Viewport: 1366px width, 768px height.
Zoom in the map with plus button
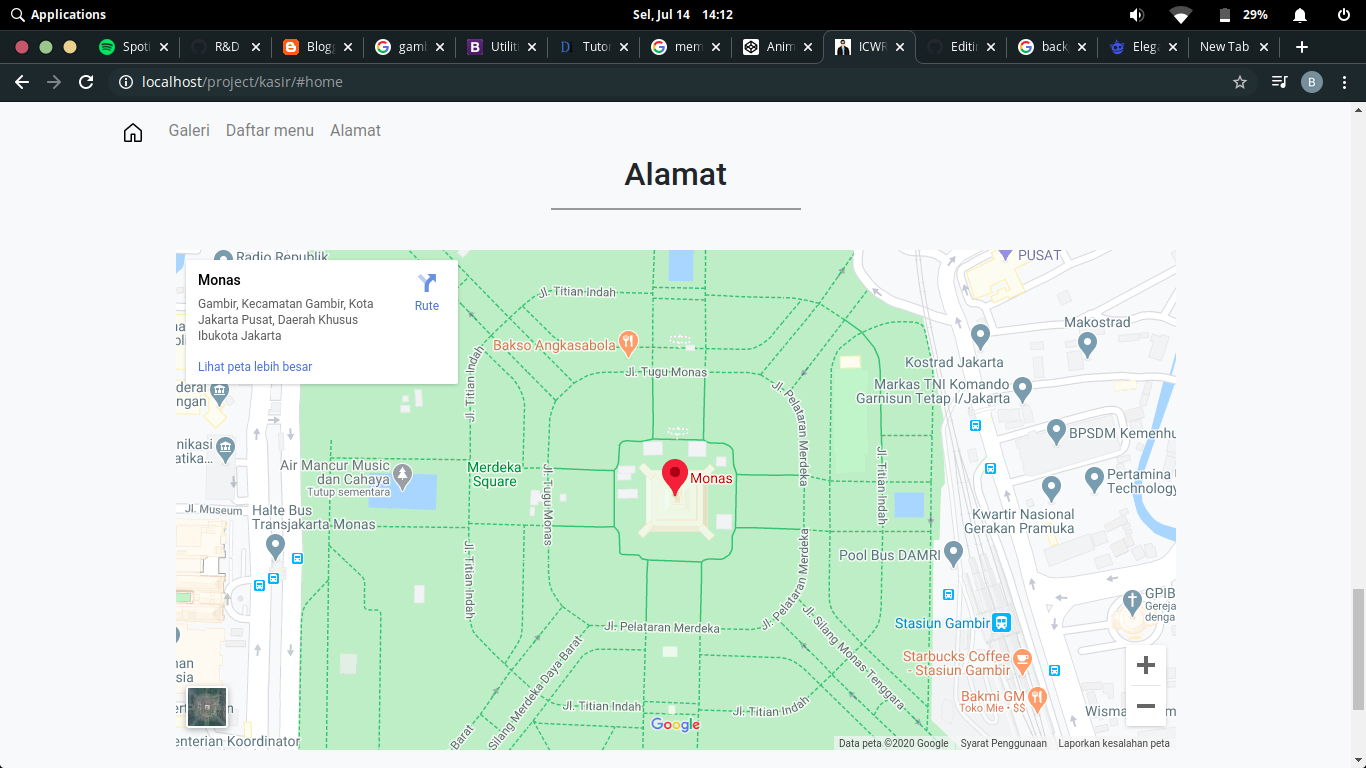click(1146, 665)
